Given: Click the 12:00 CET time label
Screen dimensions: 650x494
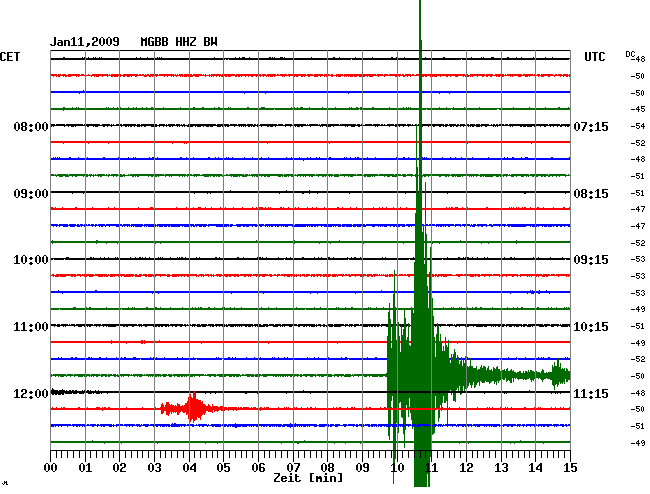Looking at the screenshot, I should (x=31, y=393).
